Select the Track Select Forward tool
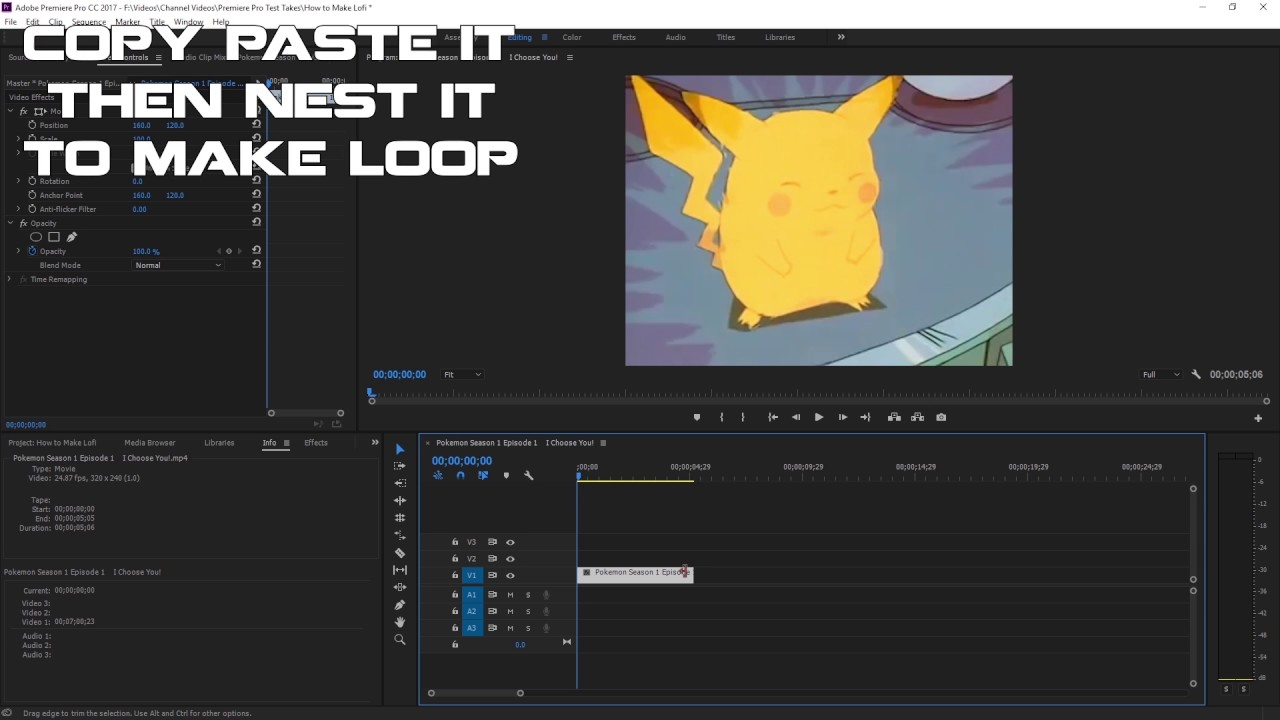 click(400, 466)
